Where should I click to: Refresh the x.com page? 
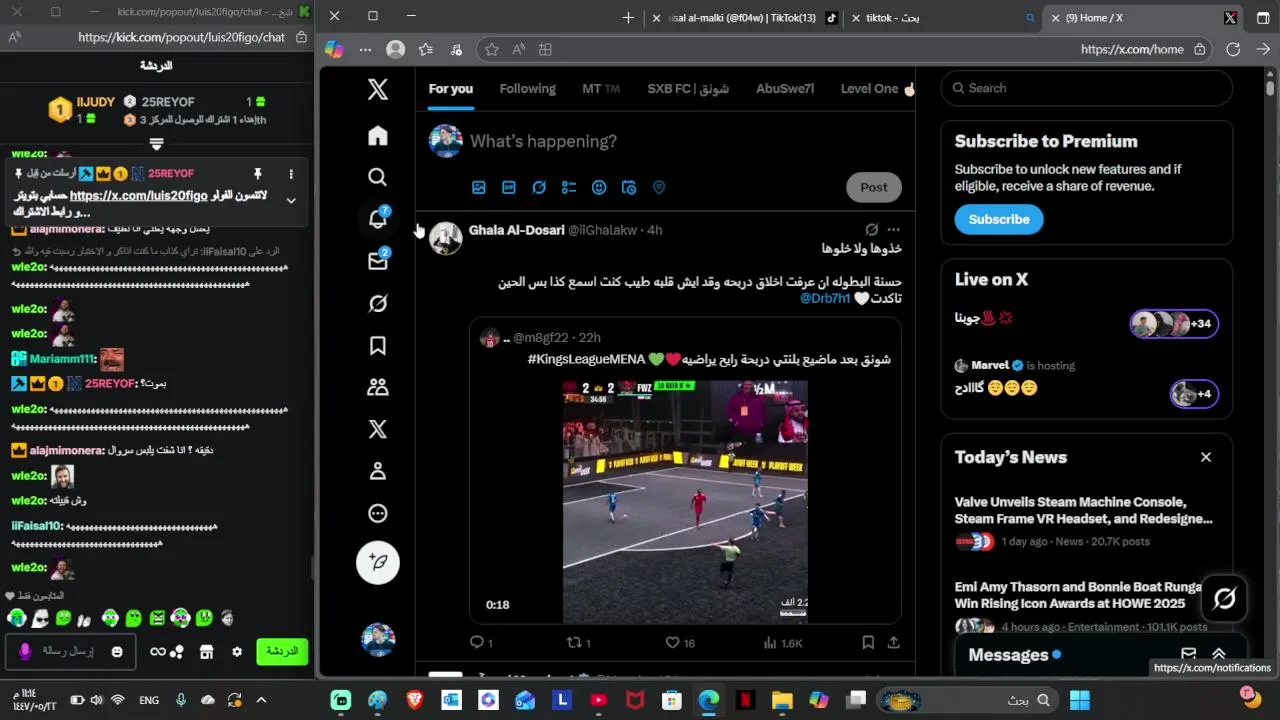point(1233,49)
